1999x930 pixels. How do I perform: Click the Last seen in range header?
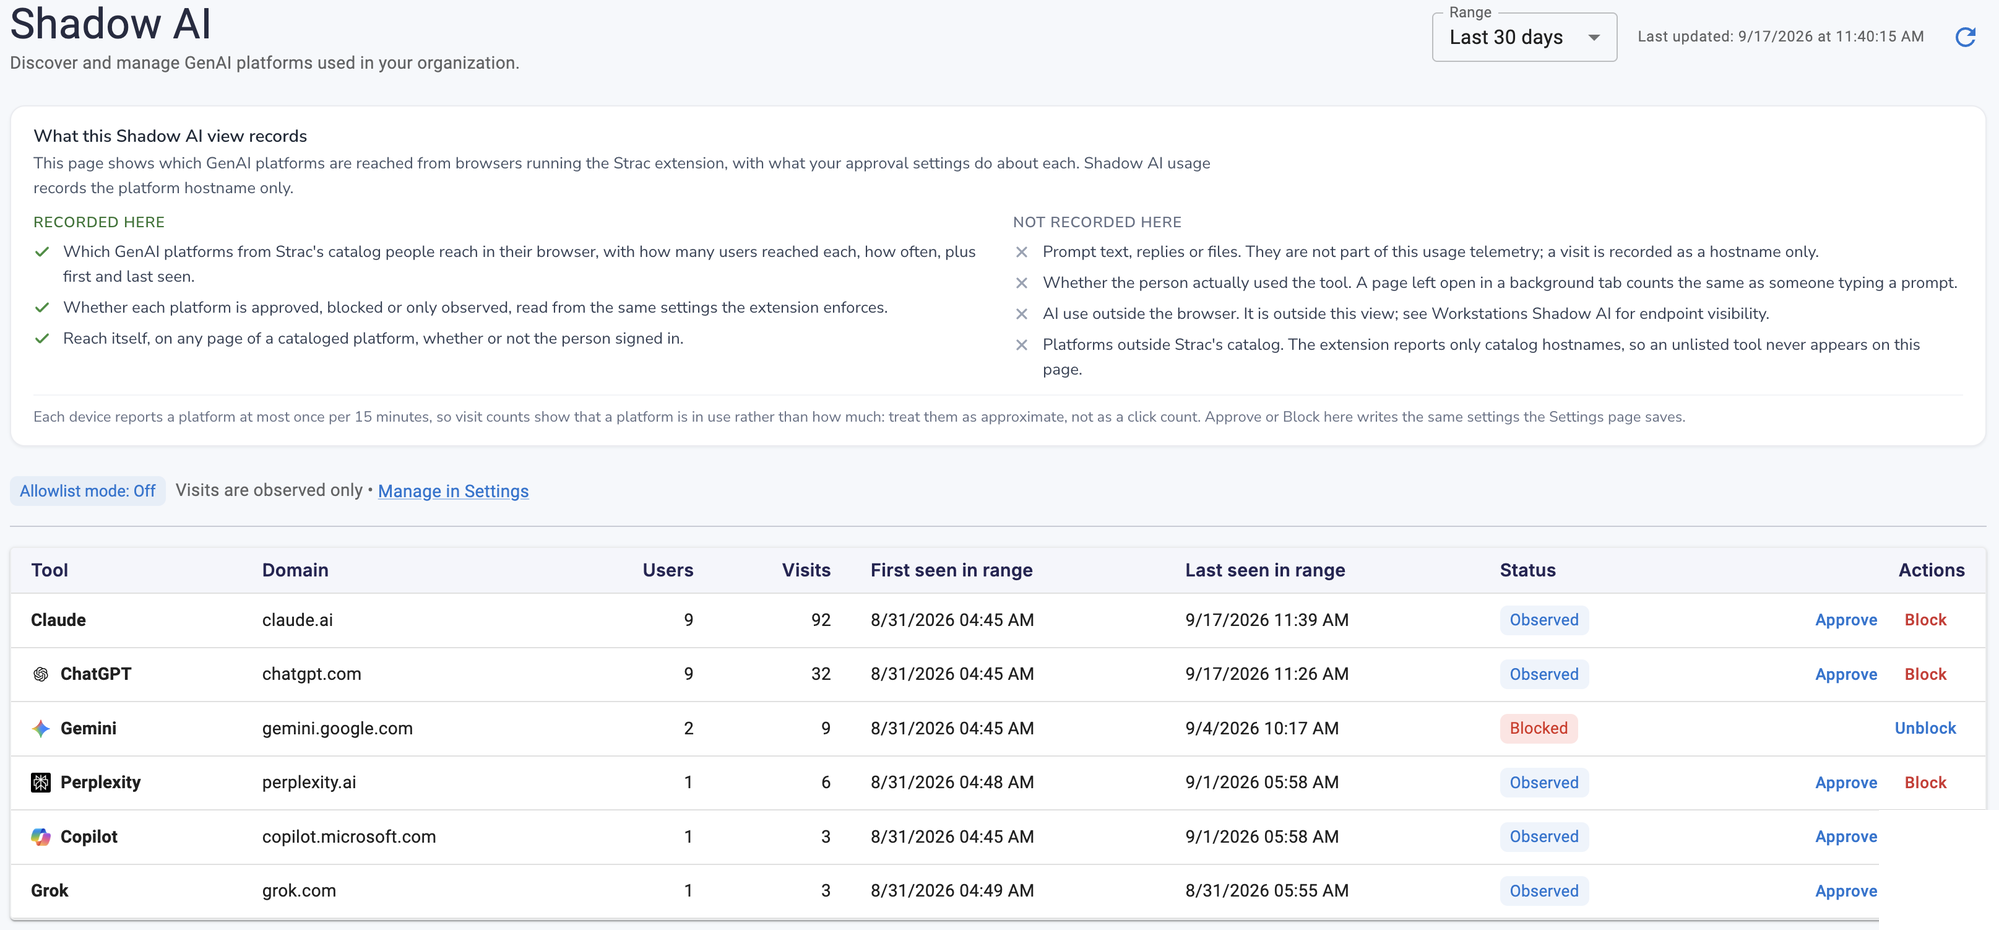click(1265, 570)
